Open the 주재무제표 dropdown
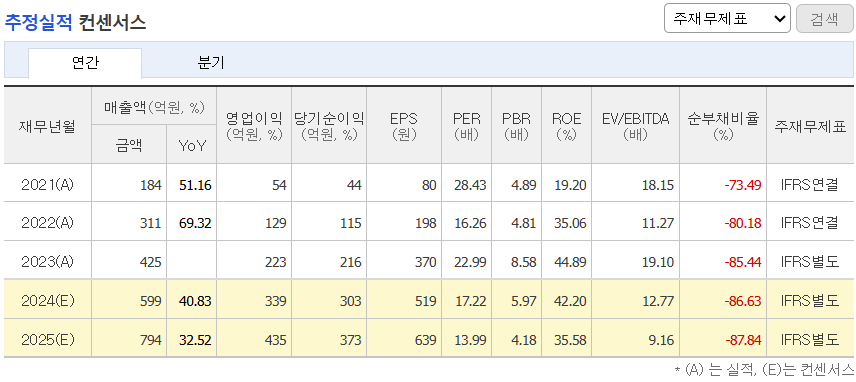 pos(727,19)
